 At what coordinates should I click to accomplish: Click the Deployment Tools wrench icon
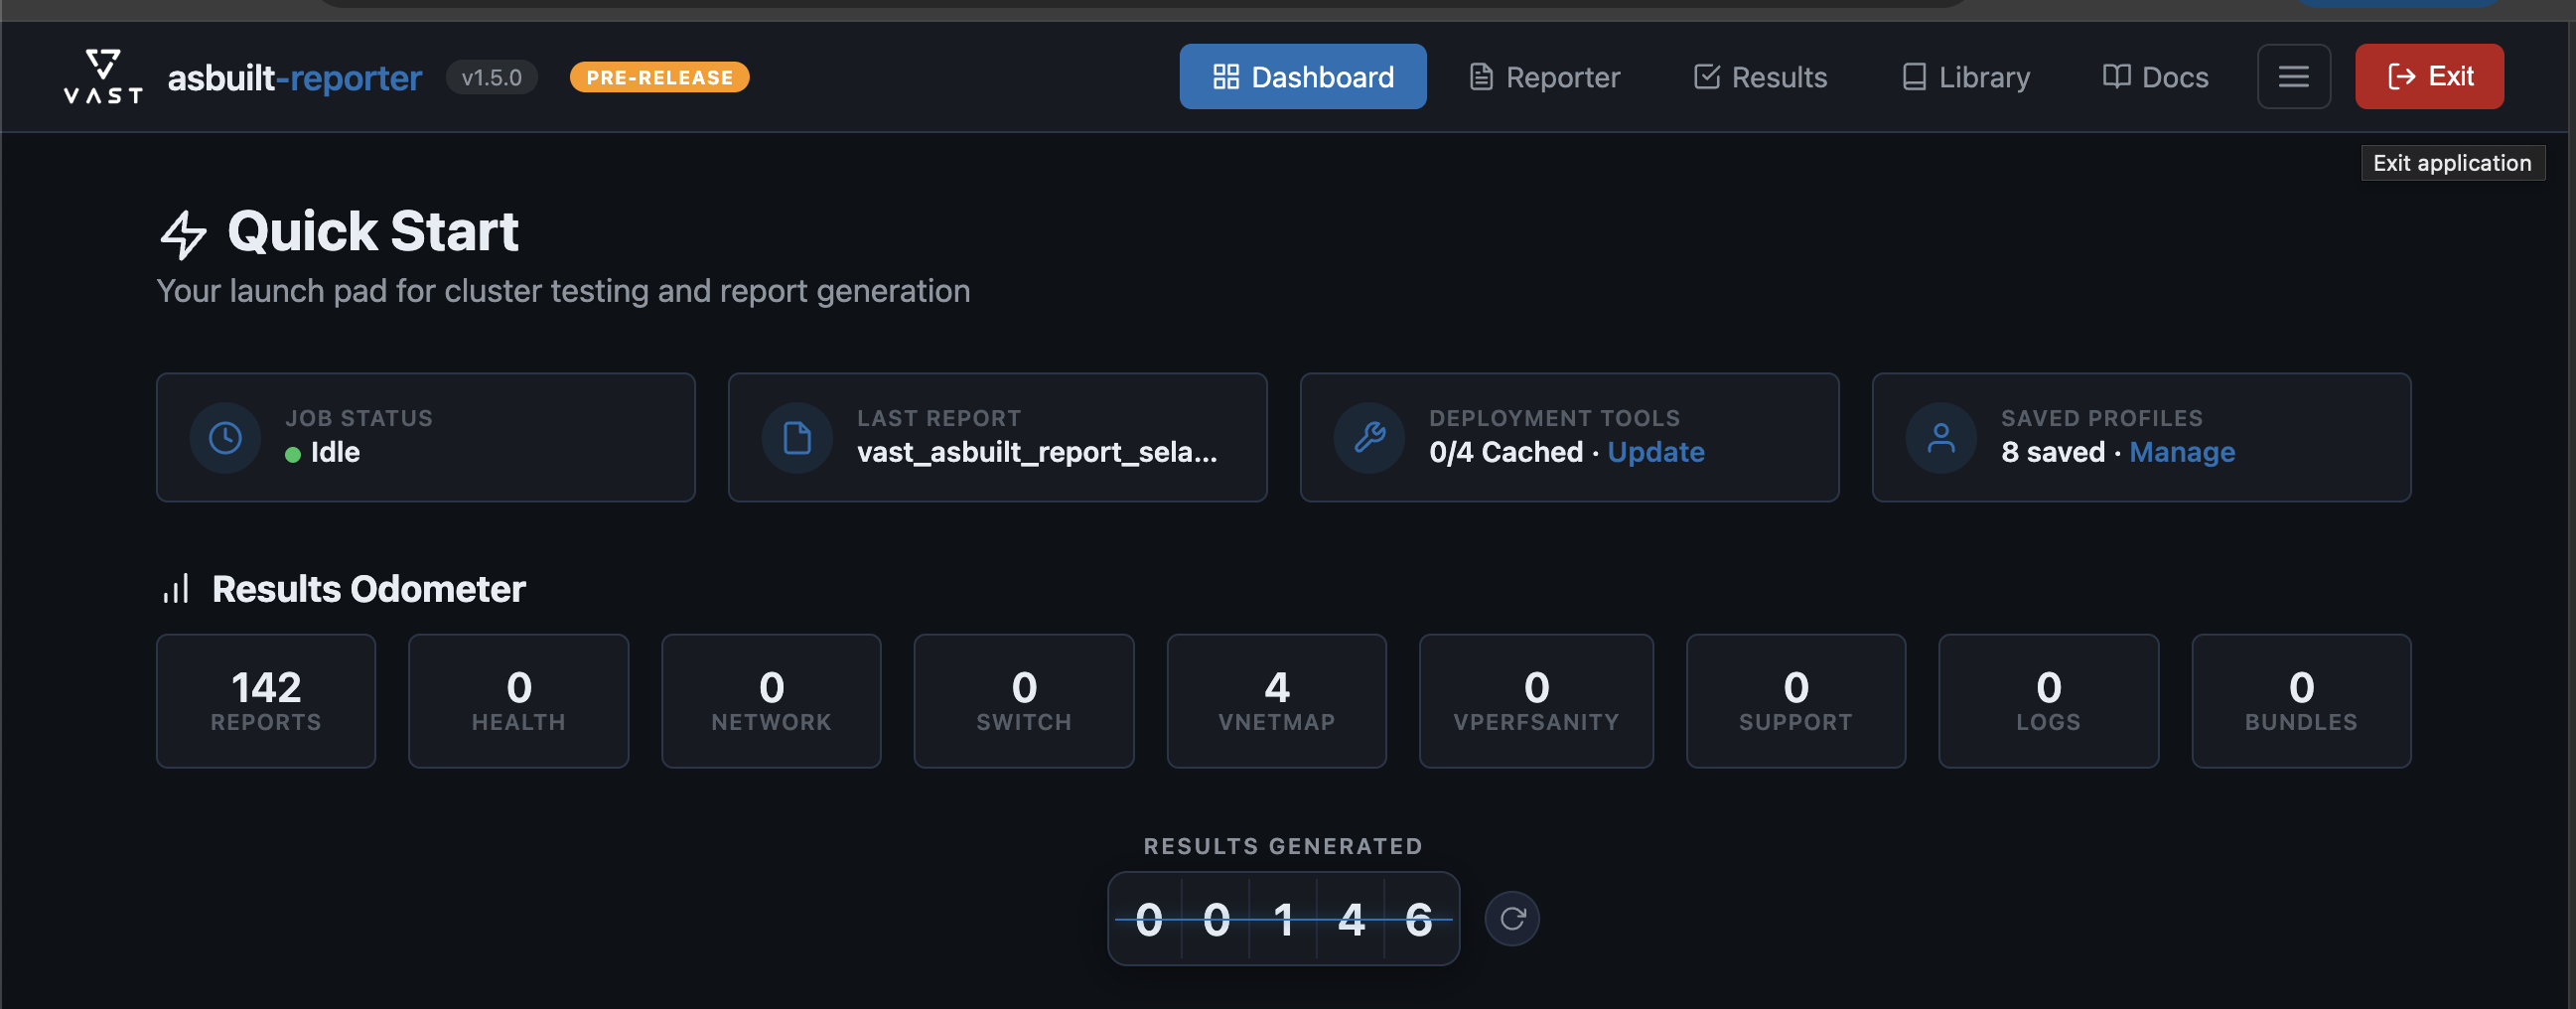[x=1369, y=438]
